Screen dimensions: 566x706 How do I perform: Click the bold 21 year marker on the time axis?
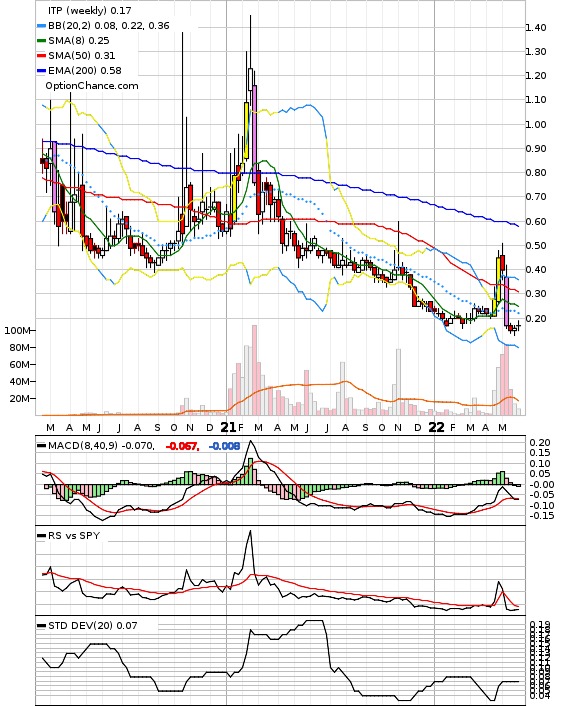pos(228,427)
